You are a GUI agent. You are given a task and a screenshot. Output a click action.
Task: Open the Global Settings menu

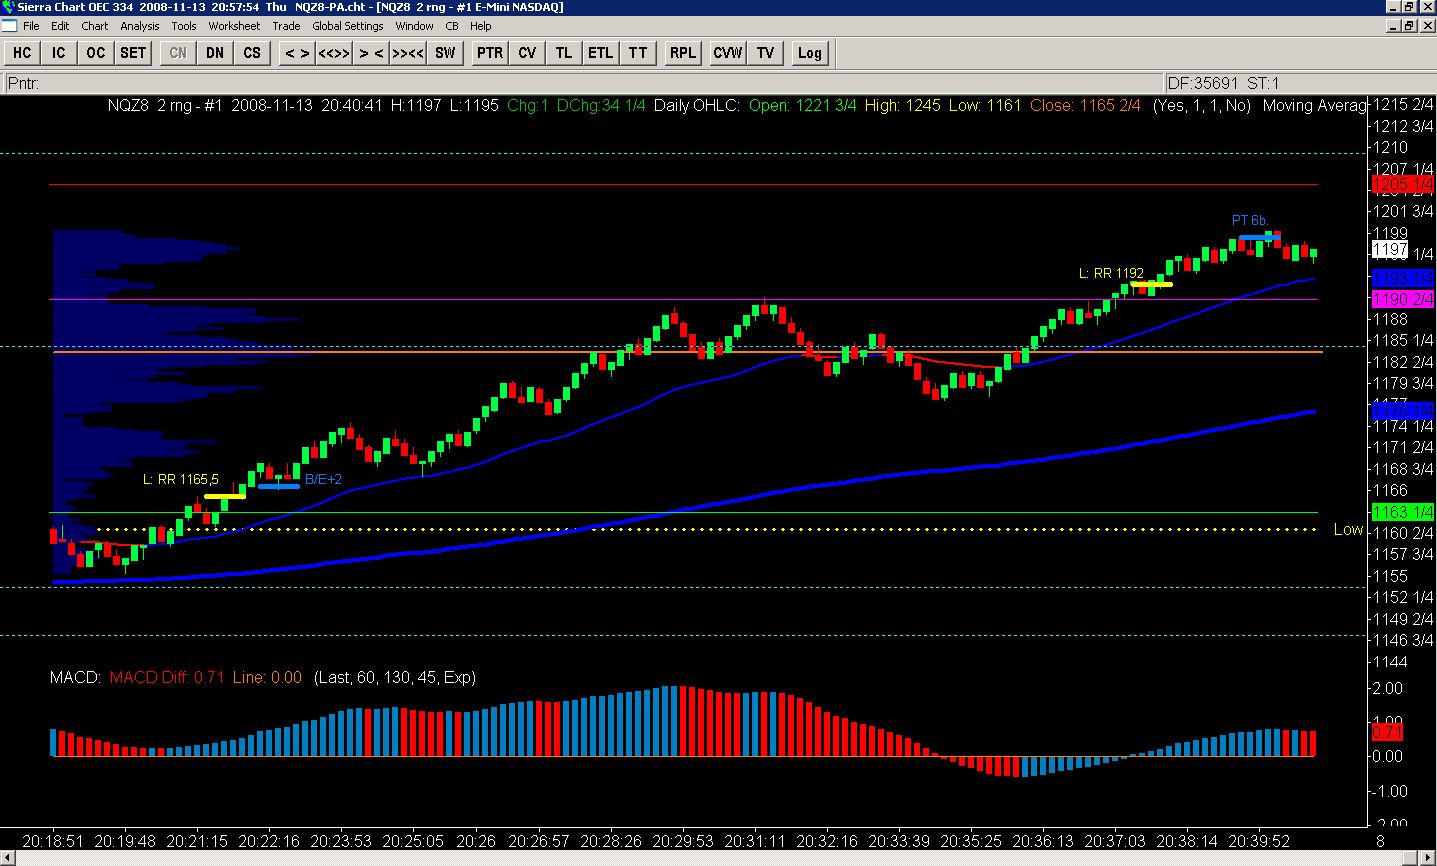(348, 26)
